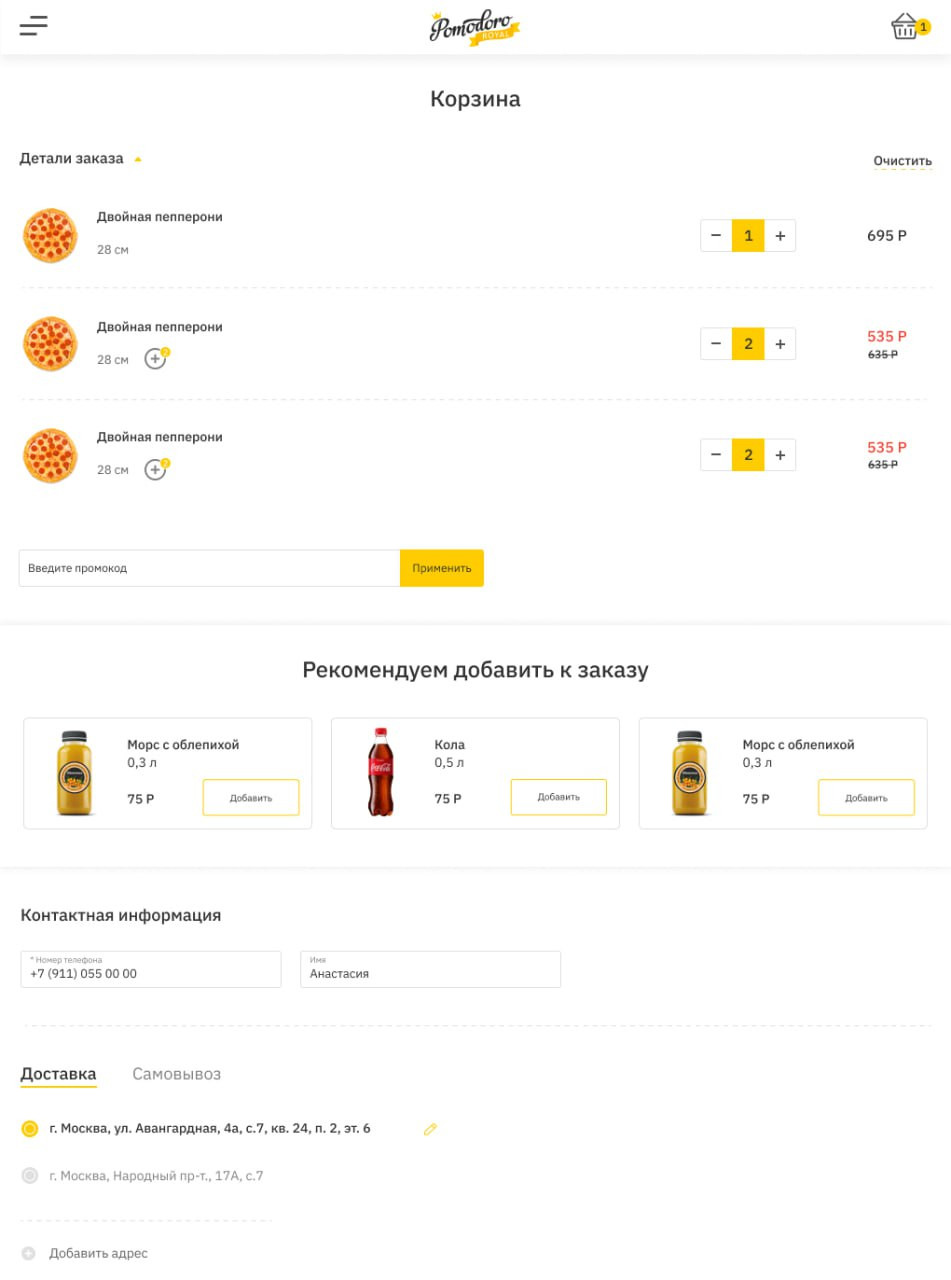Apply promo code with Применить button

click(441, 568)
